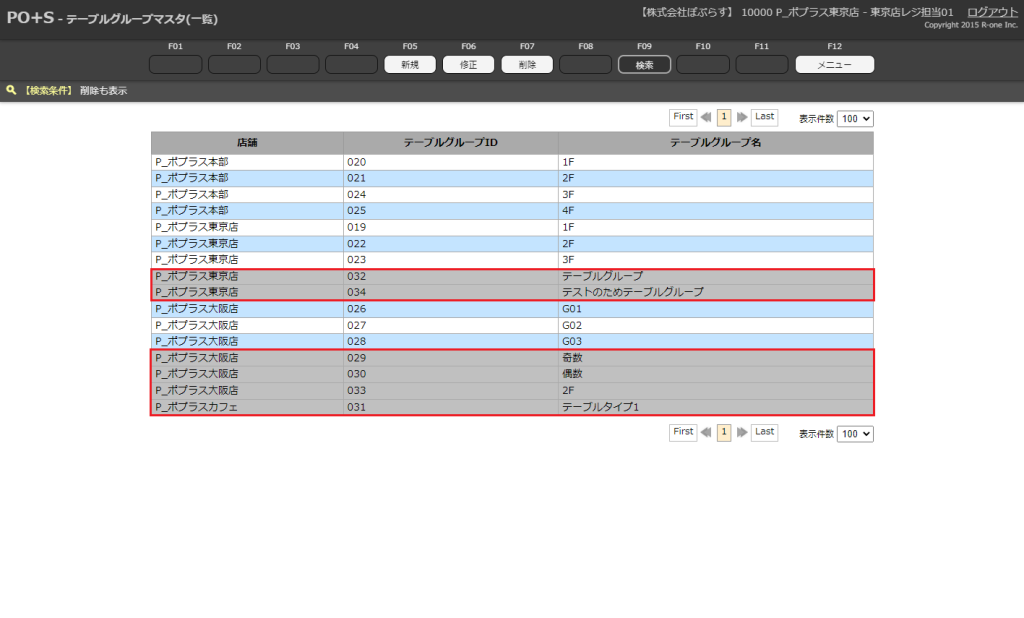Open the top 表示件数 dropdown
This screenshot has width=1024, height=618.
(x=855, y=118)
